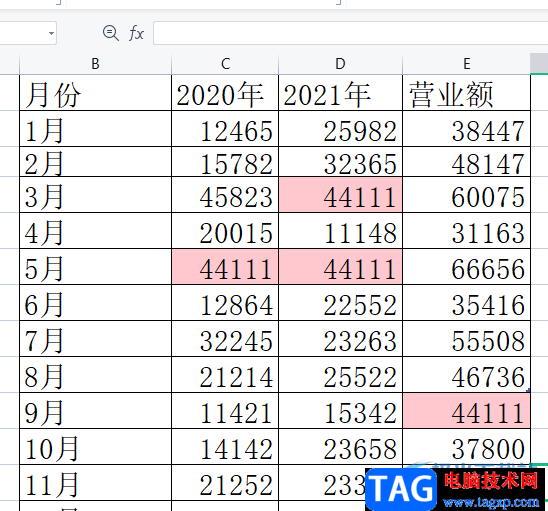The width and height of the screenshot is (548, 511).
Task: Click cell with value 20015
Action: tap(225, 231)
